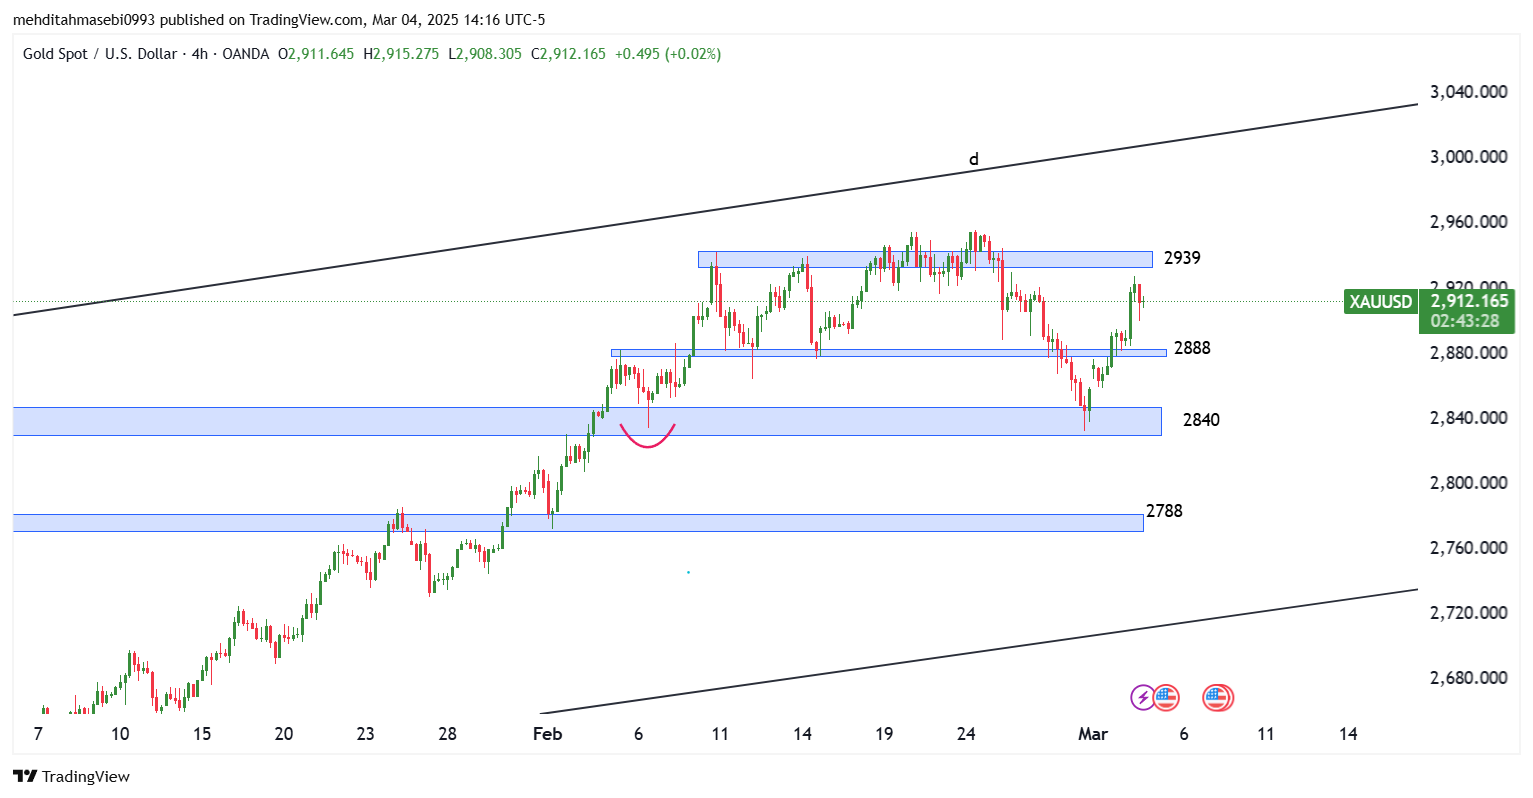The width and height of the screenshot is (1533, 798).
Task: Click the 2,880.000 price axis label
Action: click(x=1469, y=353)
